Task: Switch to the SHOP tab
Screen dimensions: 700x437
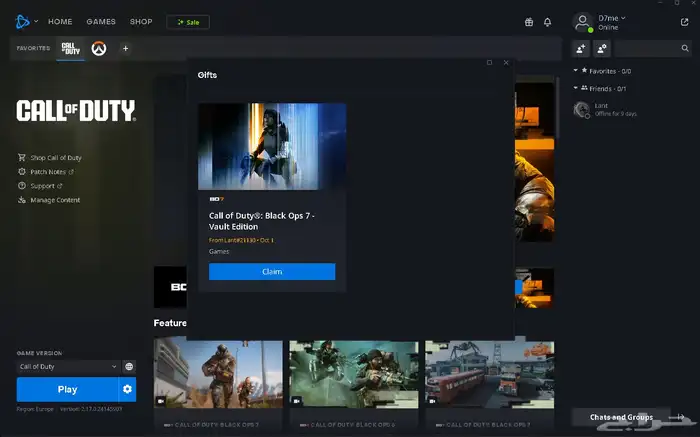Action: [x=141, y=22]
